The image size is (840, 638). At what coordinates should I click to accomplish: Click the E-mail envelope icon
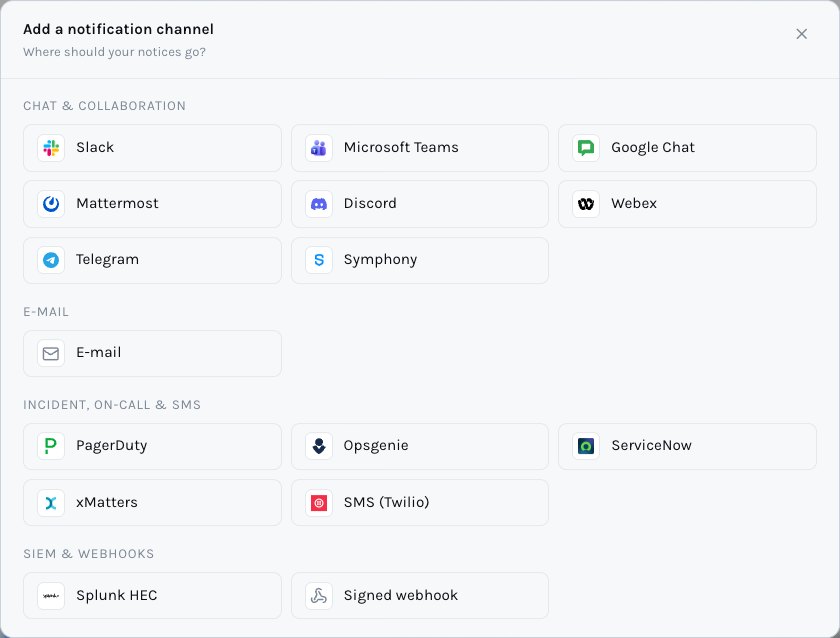(51, 354)
